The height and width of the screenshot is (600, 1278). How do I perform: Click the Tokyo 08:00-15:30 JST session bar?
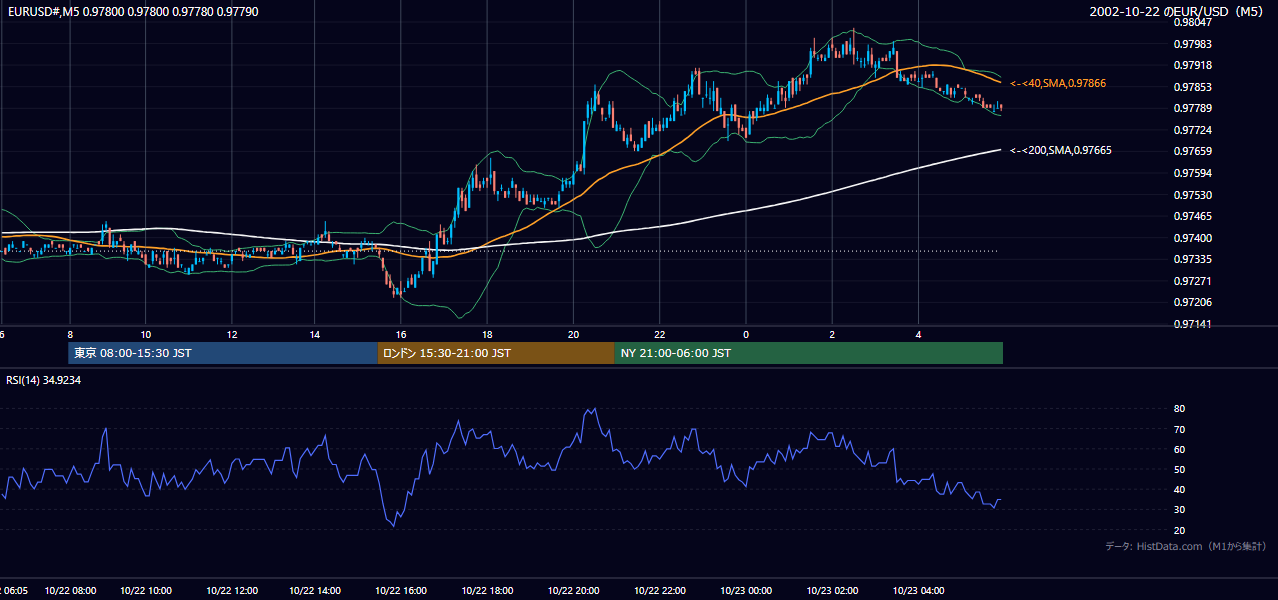tap(222, 353)
